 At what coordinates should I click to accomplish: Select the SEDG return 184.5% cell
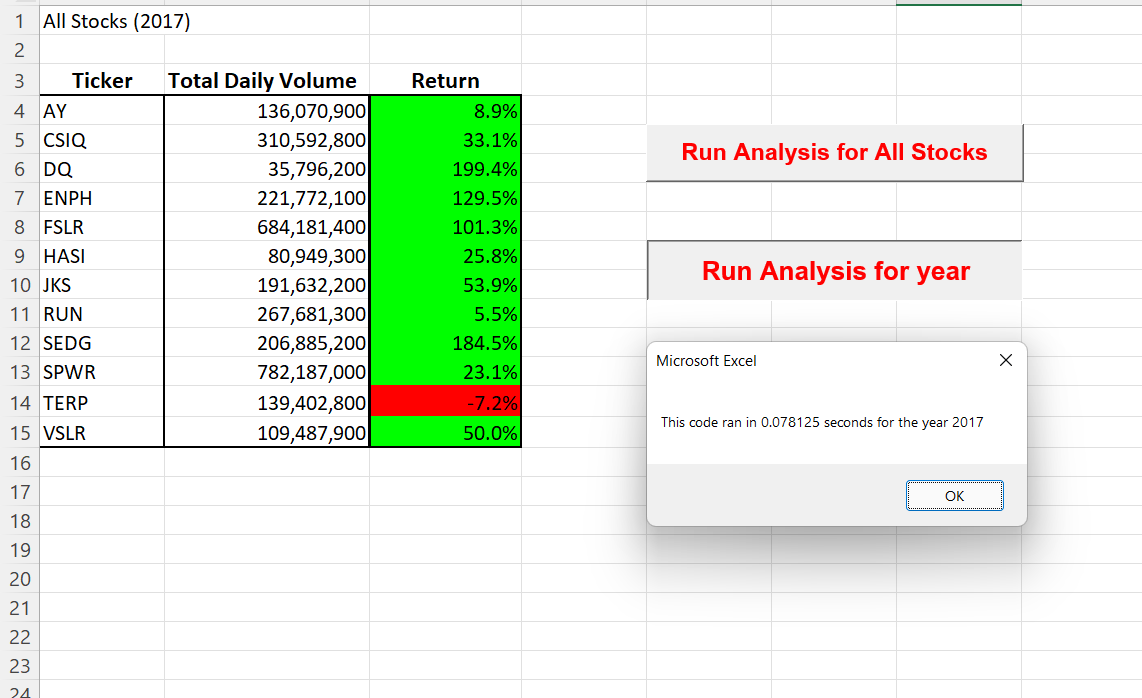(445, 343)
